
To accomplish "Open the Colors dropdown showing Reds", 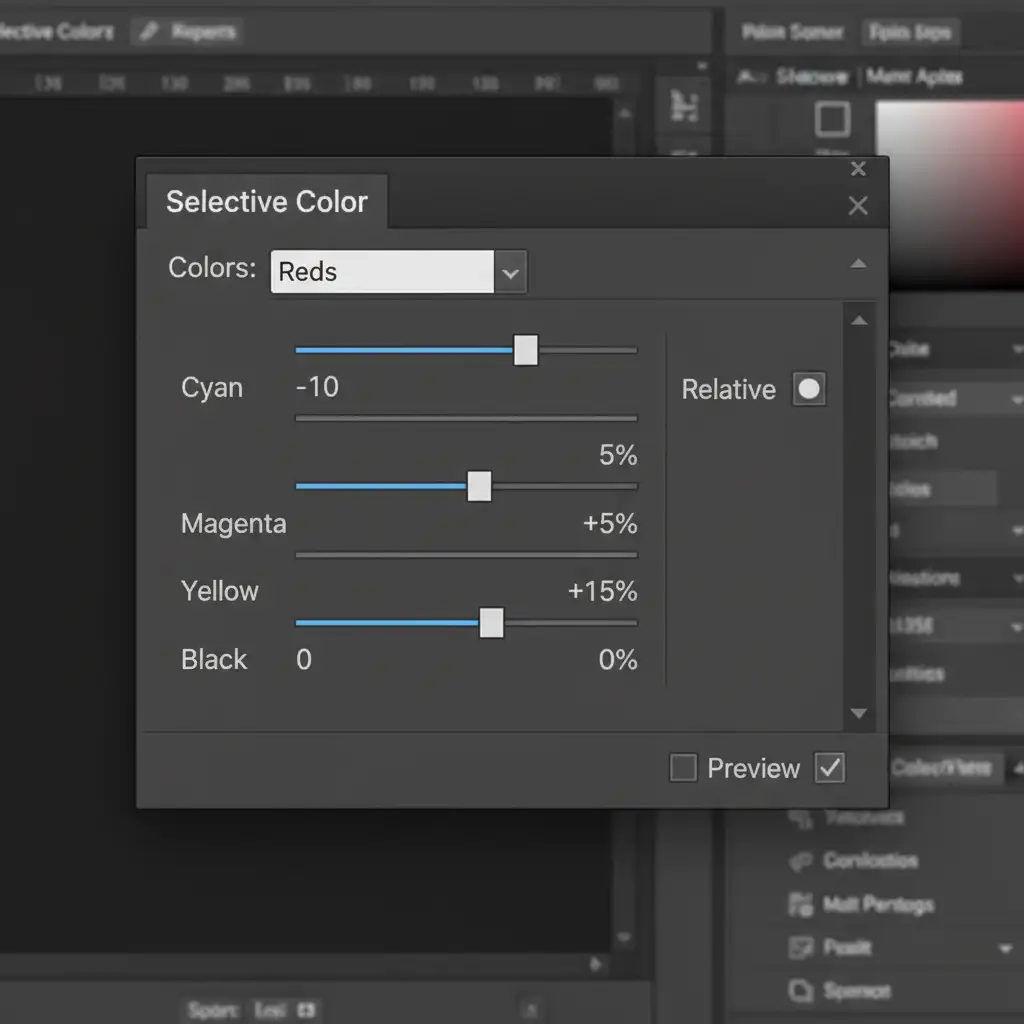I will (x=510, y=272).
